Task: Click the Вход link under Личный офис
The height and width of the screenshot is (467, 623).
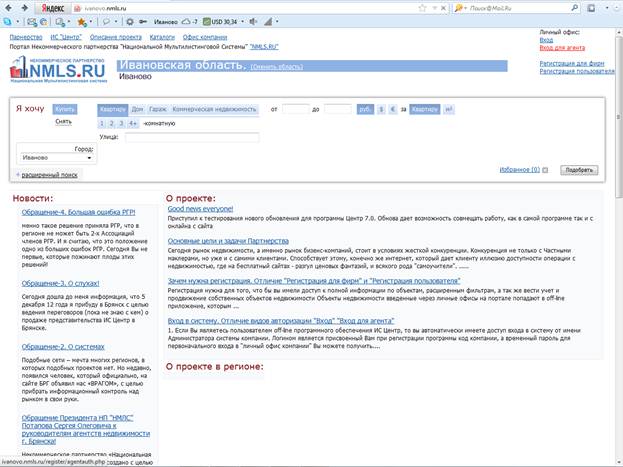Action: 546,40
